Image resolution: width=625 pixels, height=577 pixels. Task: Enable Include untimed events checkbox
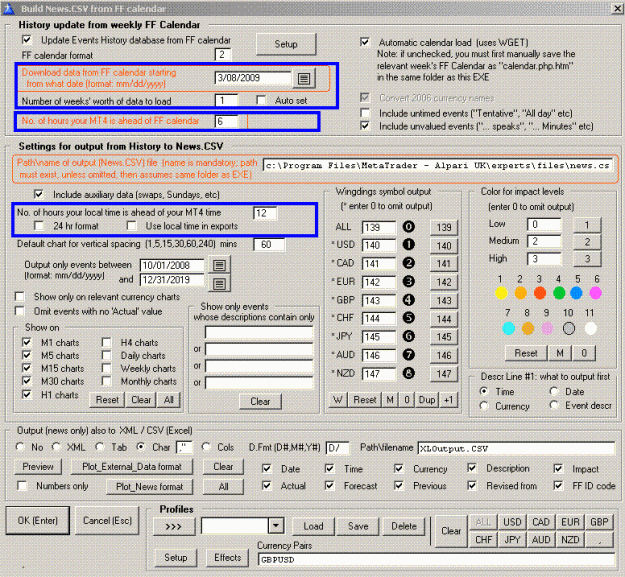coord(364,113)
